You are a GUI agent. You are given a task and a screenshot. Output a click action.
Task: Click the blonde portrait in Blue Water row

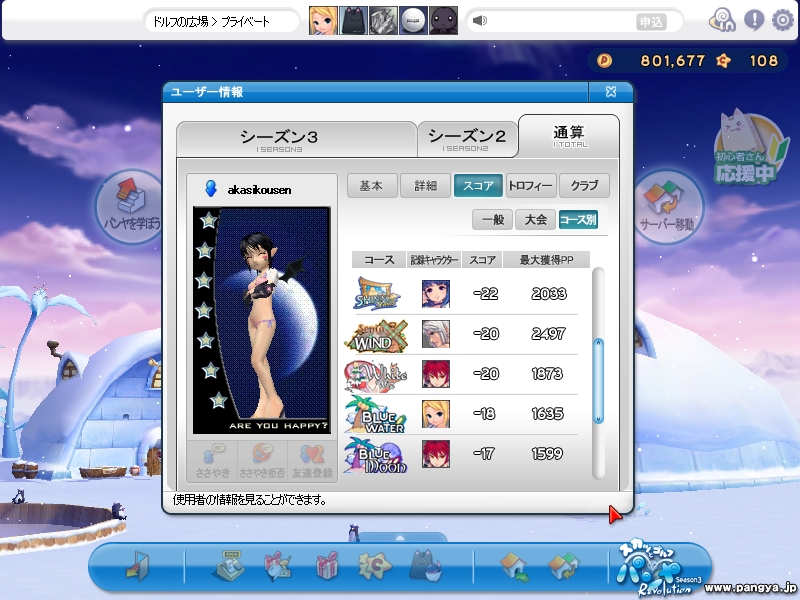(x=436, y=414)
